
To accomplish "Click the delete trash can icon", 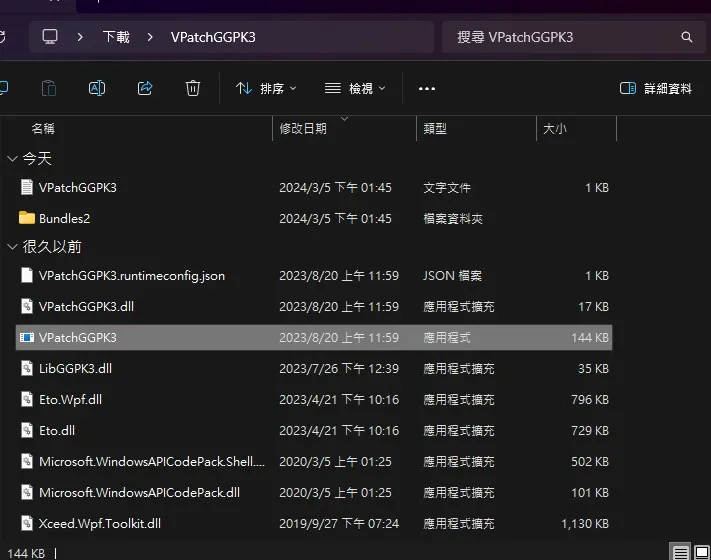I will coord(193,88).
